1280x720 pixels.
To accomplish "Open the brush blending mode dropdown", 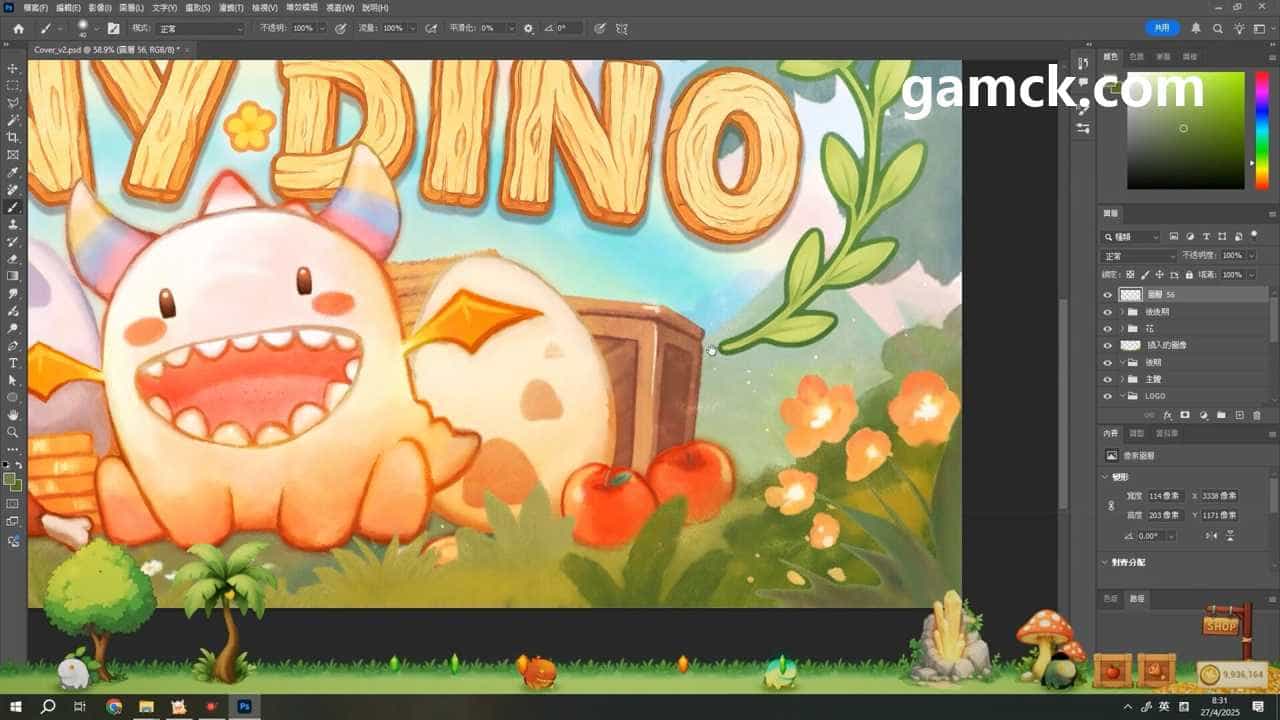I will click(200, 28).
